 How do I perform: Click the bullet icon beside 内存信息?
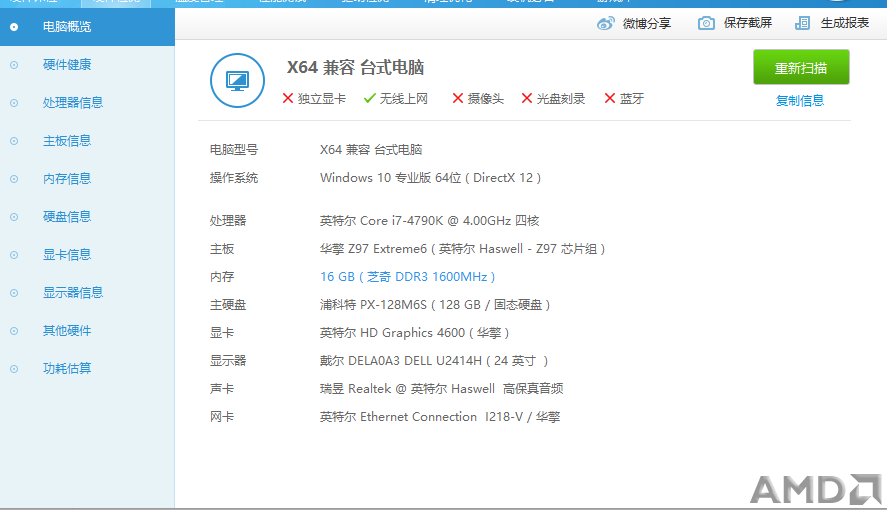click(x=14, y=179)
